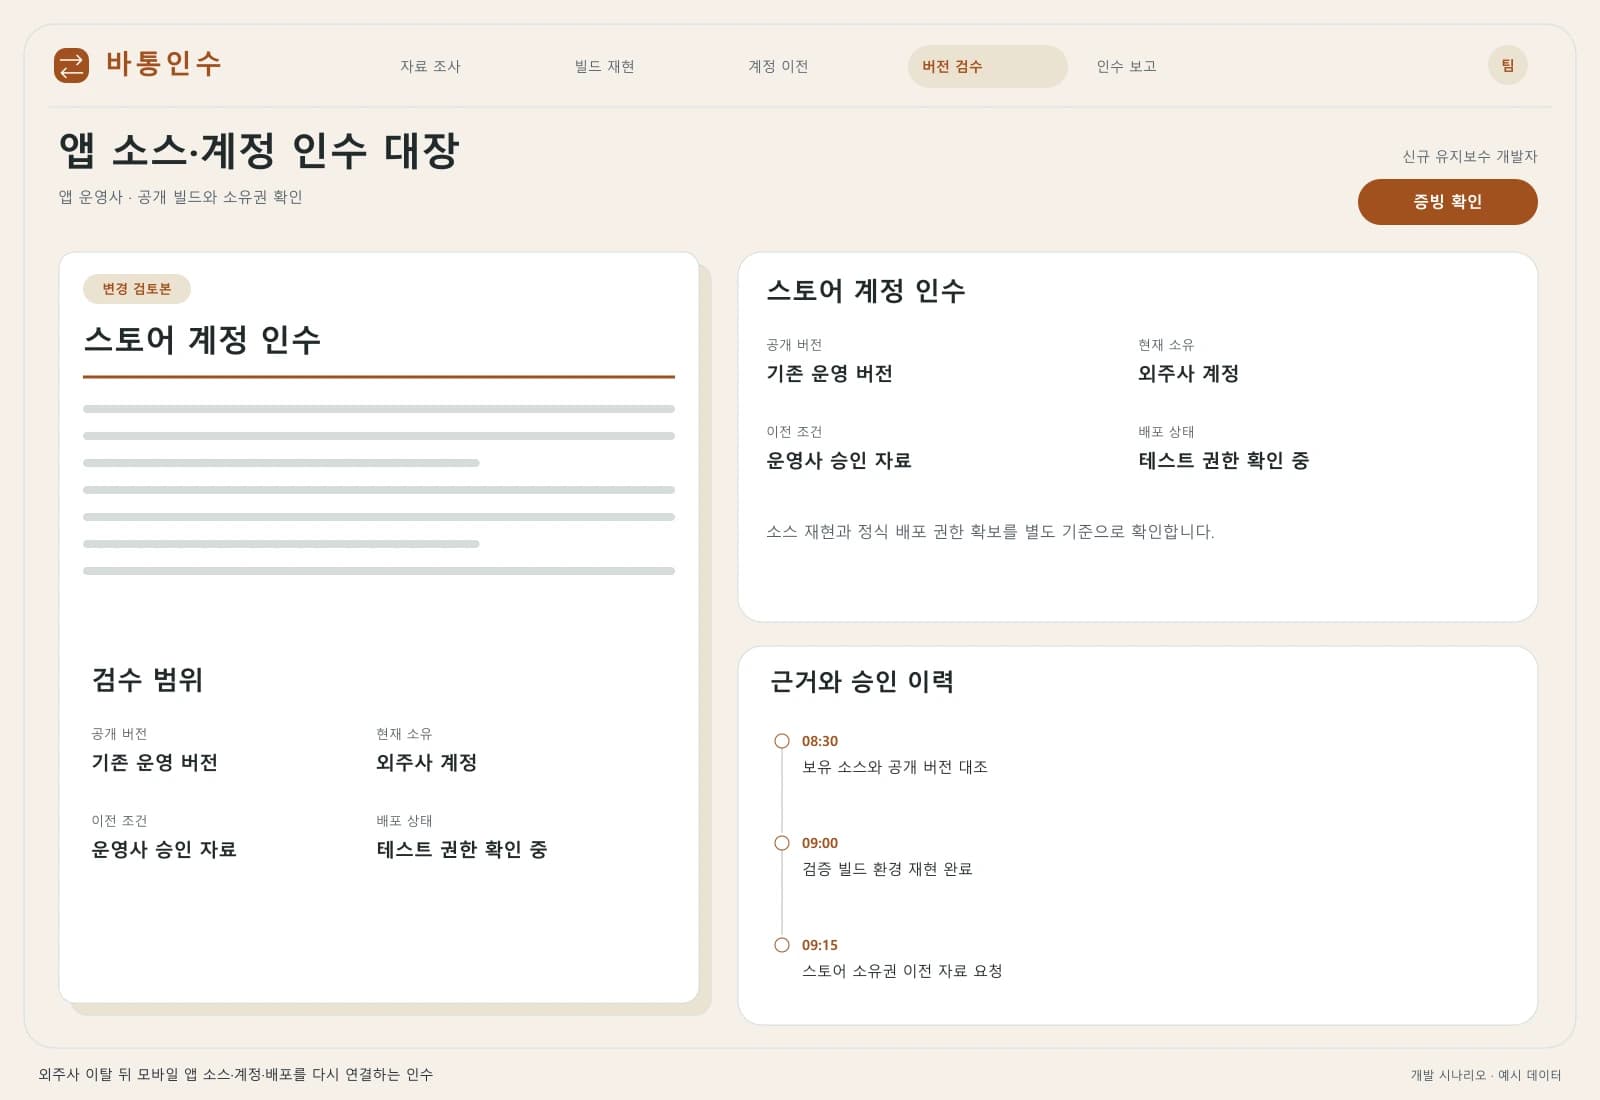Click the 신규 유지보수 개발자 label
The height and width of the screenshot is (1100, 1600).
[1469, 156]
